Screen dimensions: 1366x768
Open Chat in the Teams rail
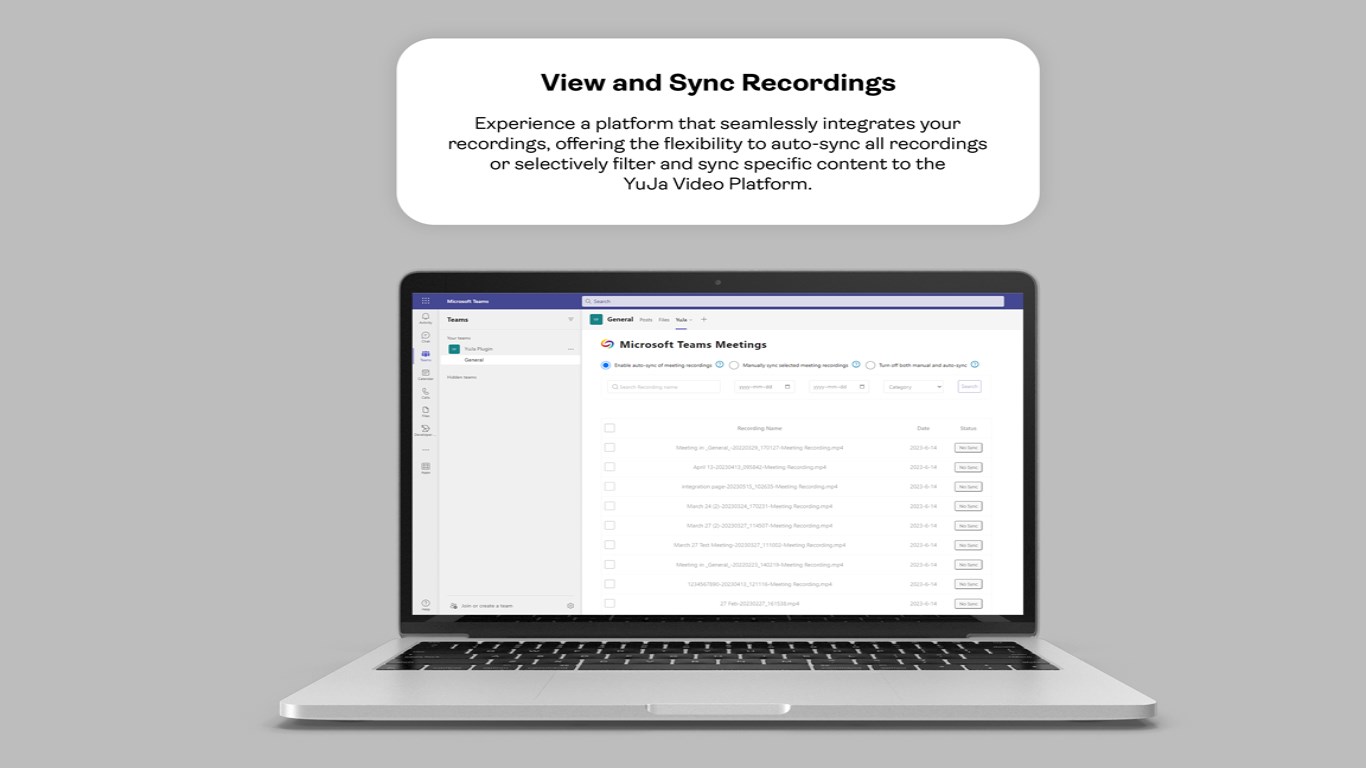coord(425,337)
